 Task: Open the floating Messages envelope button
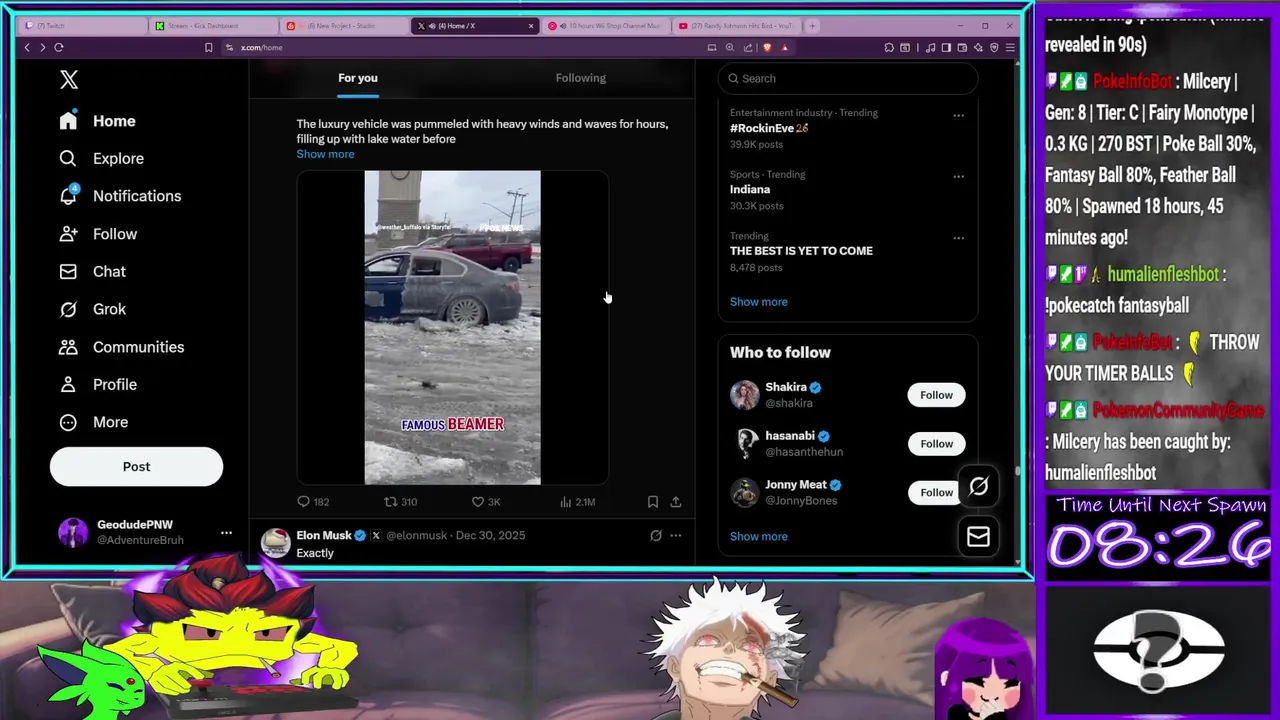tap(978, 537)
